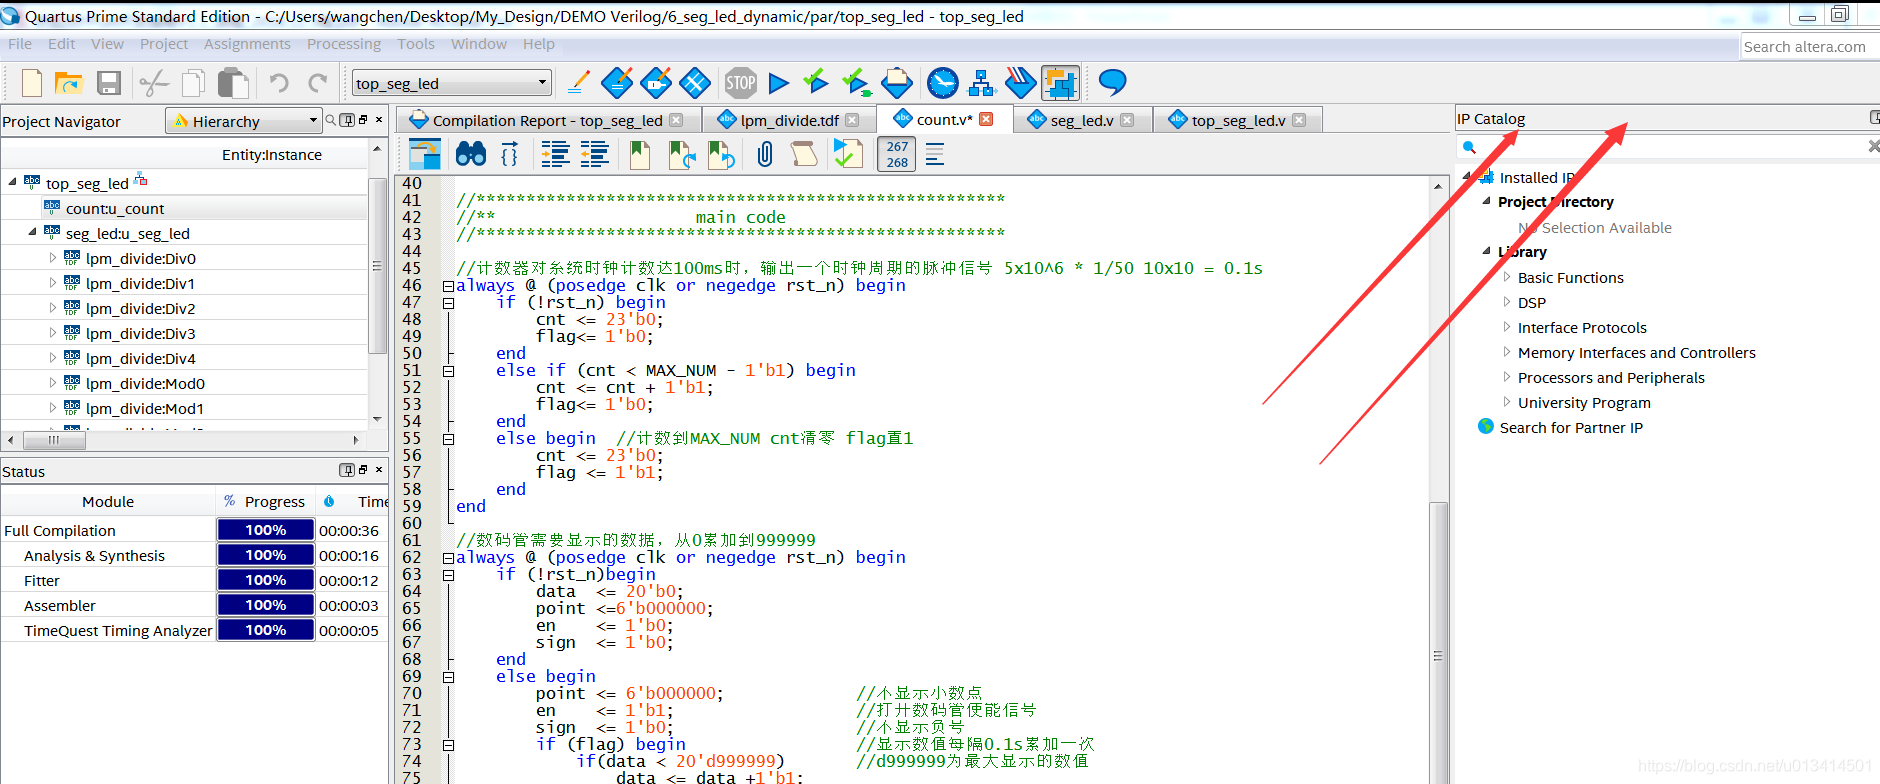The height and width of the screenshot is (784, 1880).
Task: Click the blue speech bubble help icon
Action: 1112,82
